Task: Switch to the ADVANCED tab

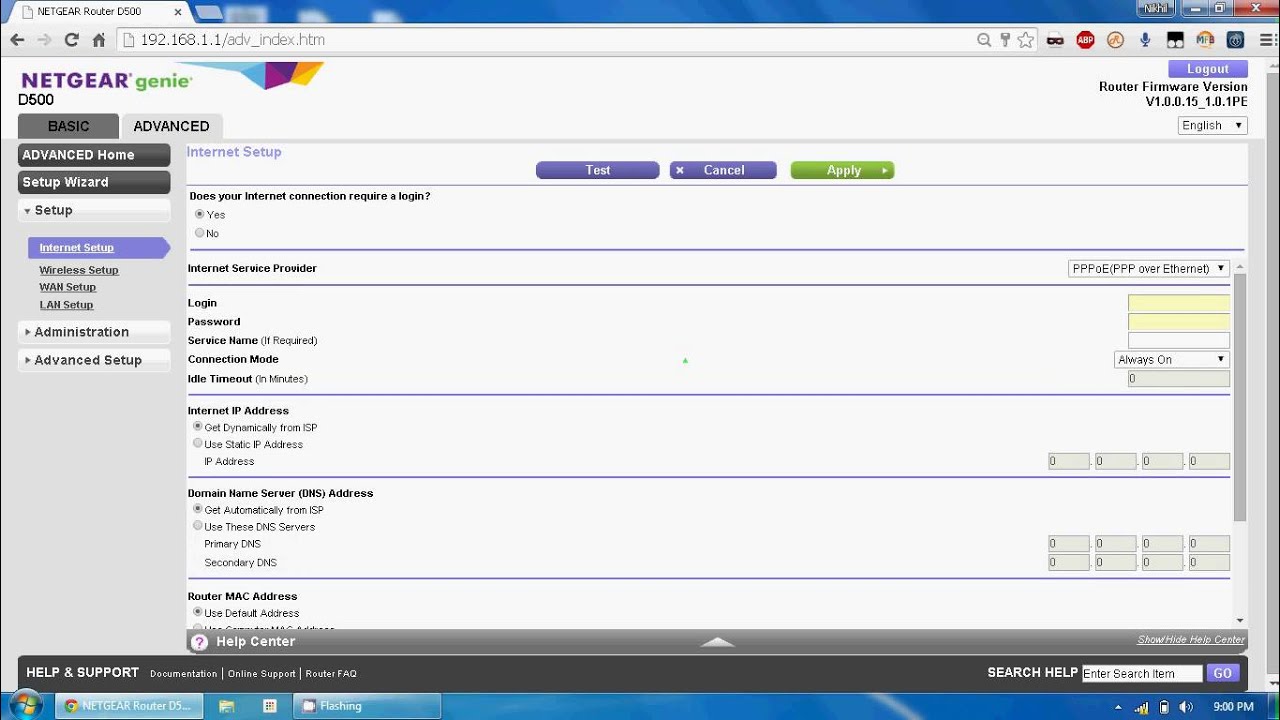Action: [171, 126]
